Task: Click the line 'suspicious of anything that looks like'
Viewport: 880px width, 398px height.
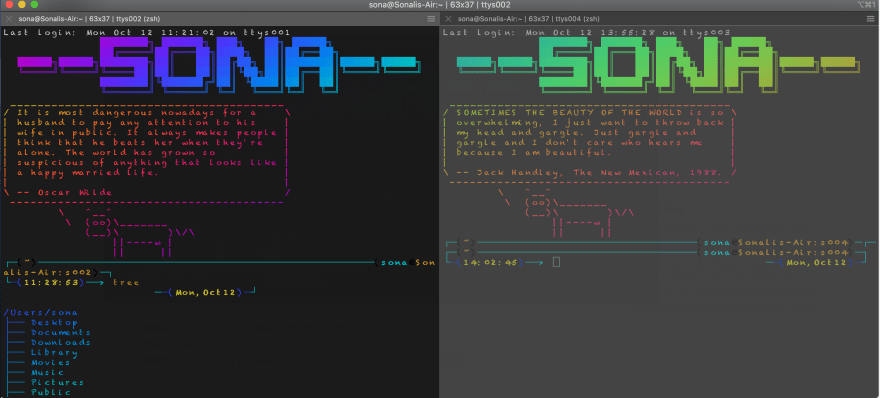Action: (147, 163)
